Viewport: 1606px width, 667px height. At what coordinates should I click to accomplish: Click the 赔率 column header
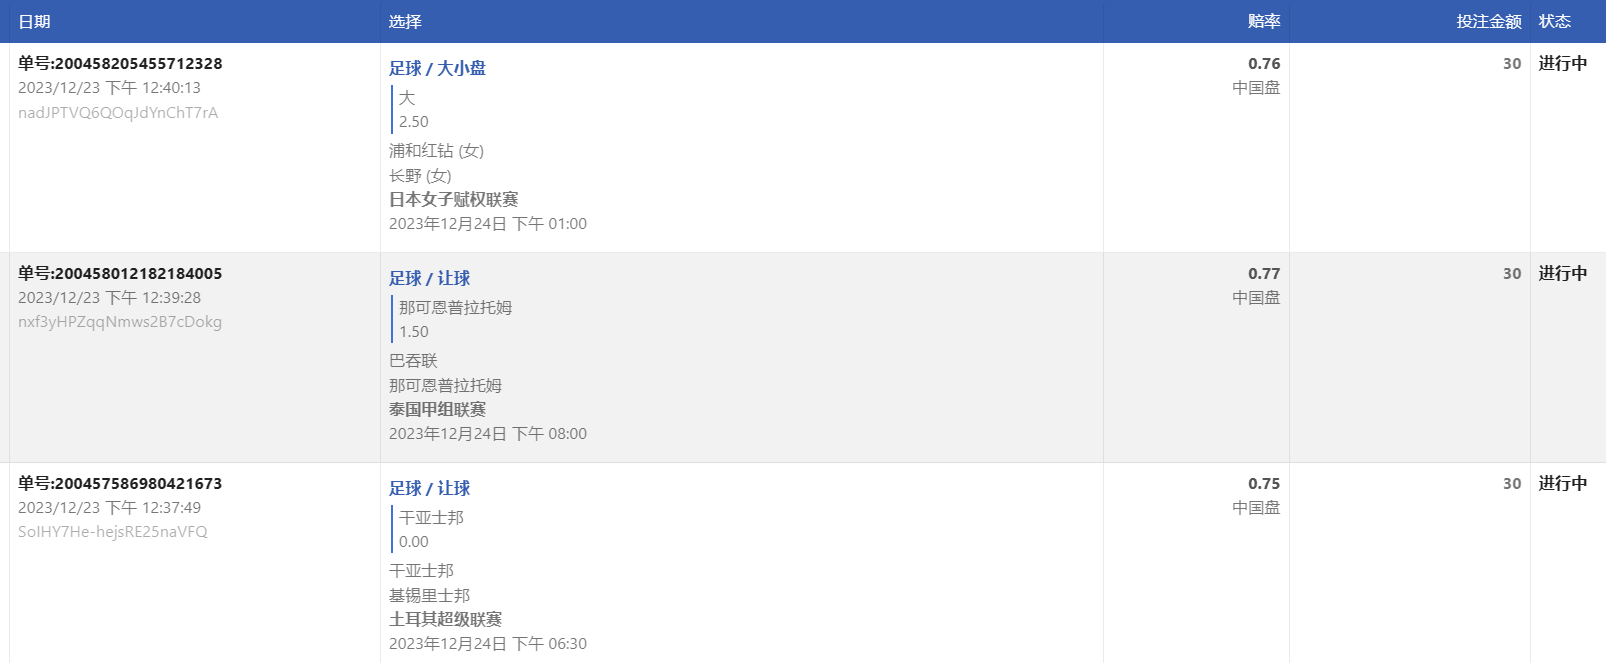point(1263,21)
